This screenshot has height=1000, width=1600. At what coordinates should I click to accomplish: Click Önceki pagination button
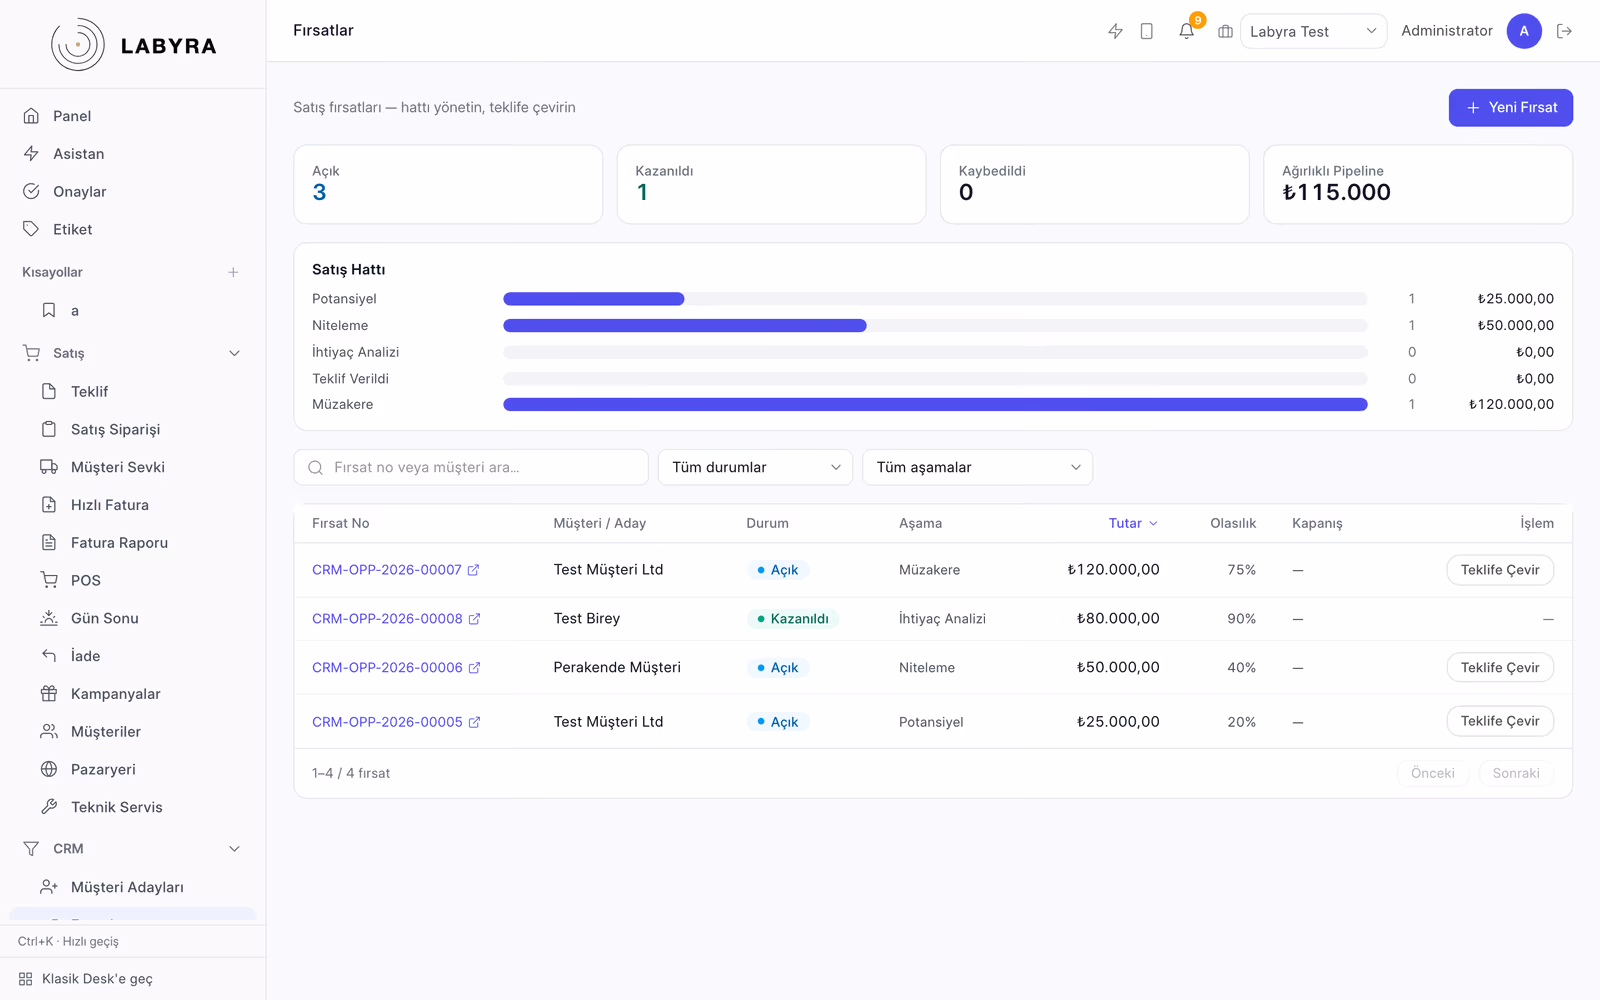1433,773
